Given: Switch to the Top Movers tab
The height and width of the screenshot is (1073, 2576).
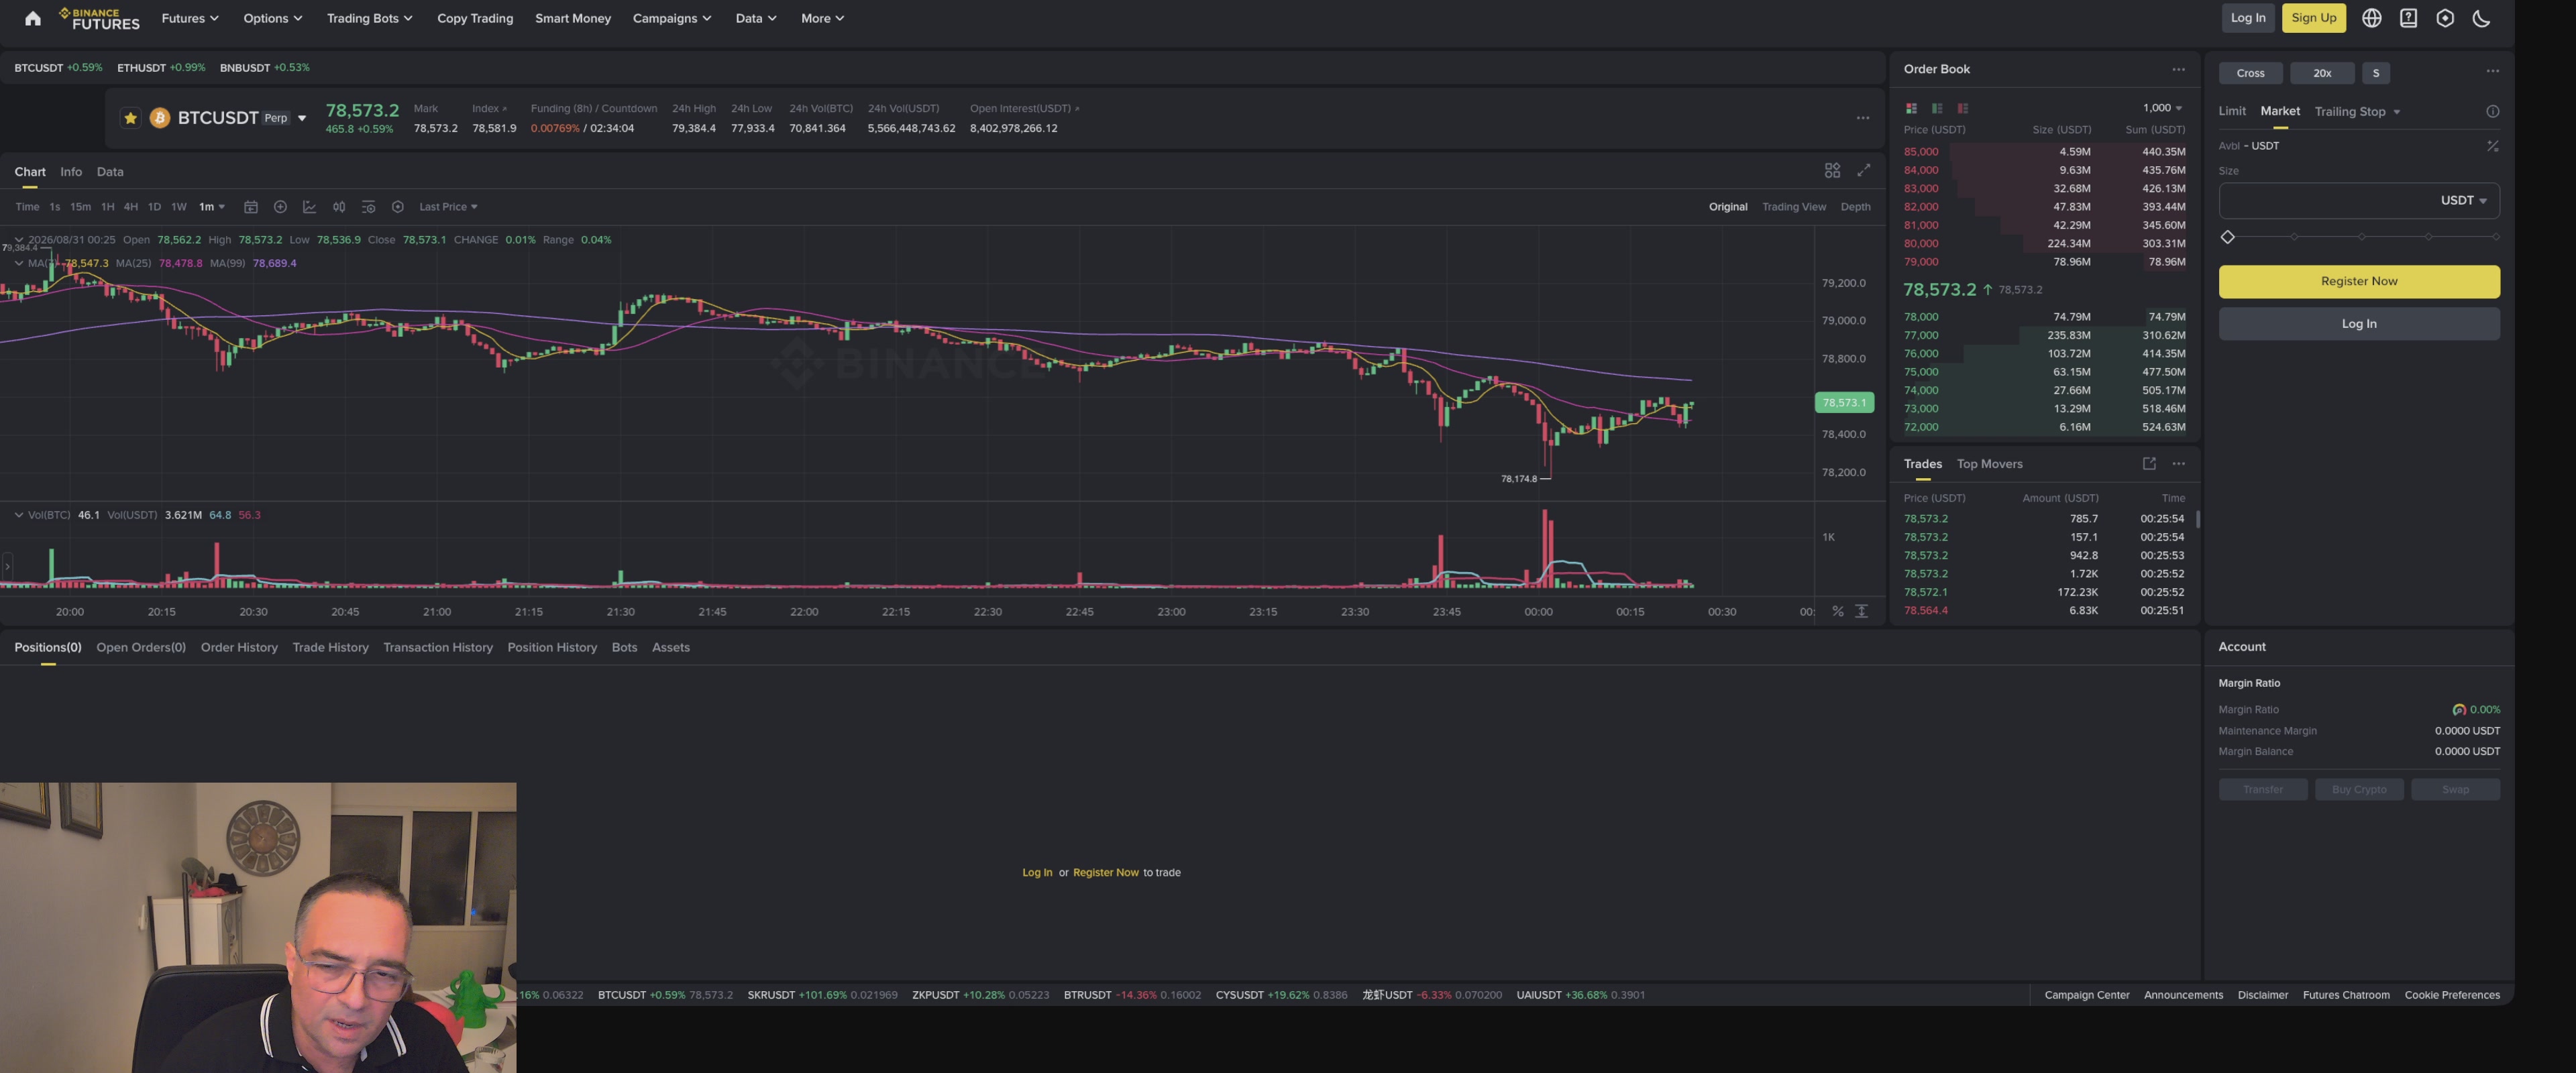Looking at the screenshot, I should click(1989, 464).
